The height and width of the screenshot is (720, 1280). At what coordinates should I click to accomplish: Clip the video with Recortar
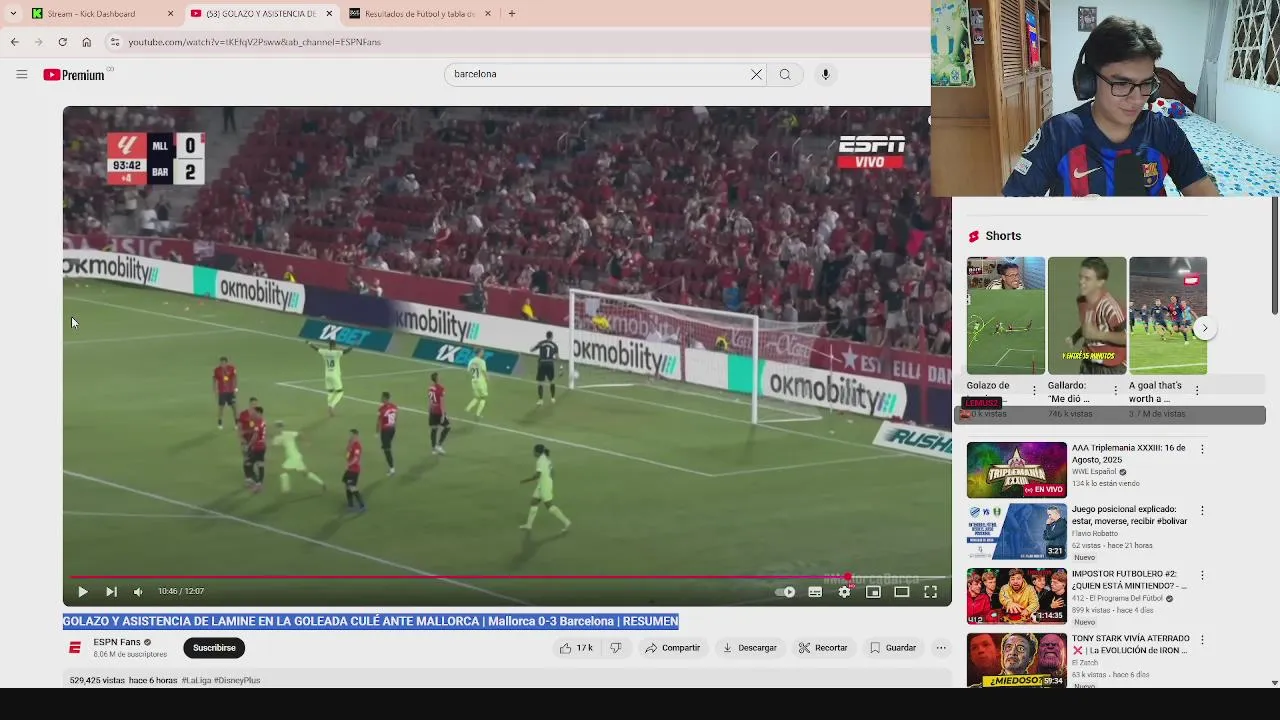[823, 648]
